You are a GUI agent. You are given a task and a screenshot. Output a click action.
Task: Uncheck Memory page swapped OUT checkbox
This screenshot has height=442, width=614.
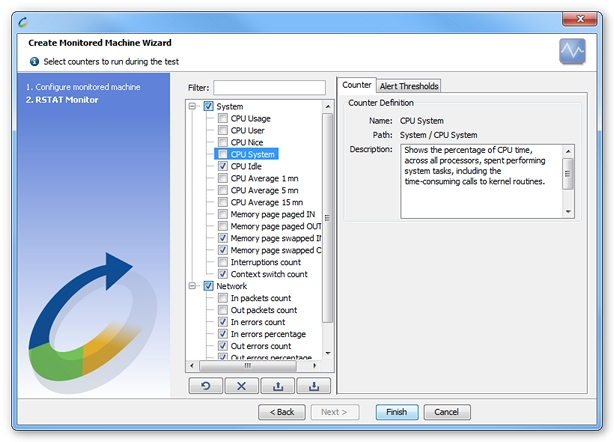click(223, 250)
